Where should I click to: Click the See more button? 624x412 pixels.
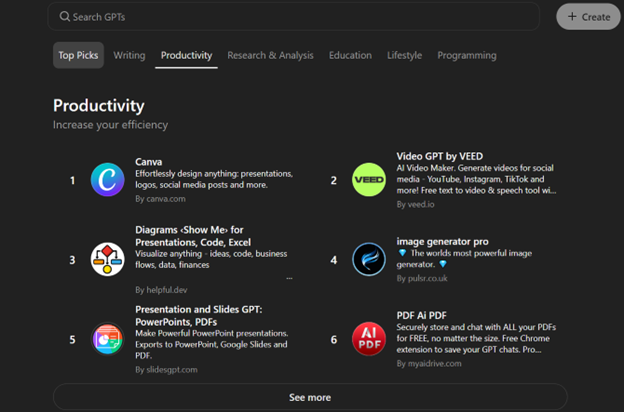(310, 397)
